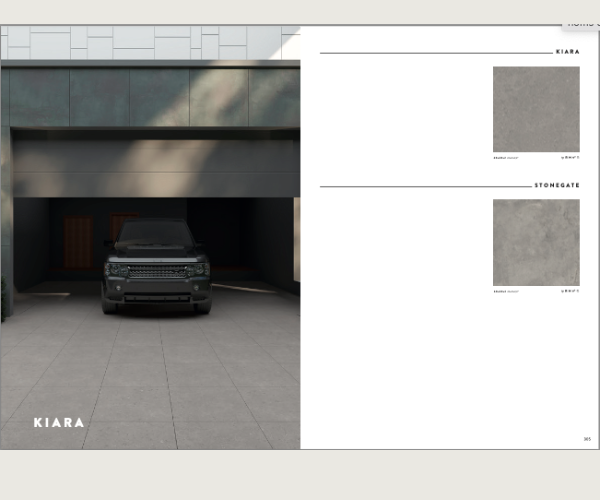Click the STONEGATE section heading
This screenshot has height=500, width=600.
(x=556, y=186)
